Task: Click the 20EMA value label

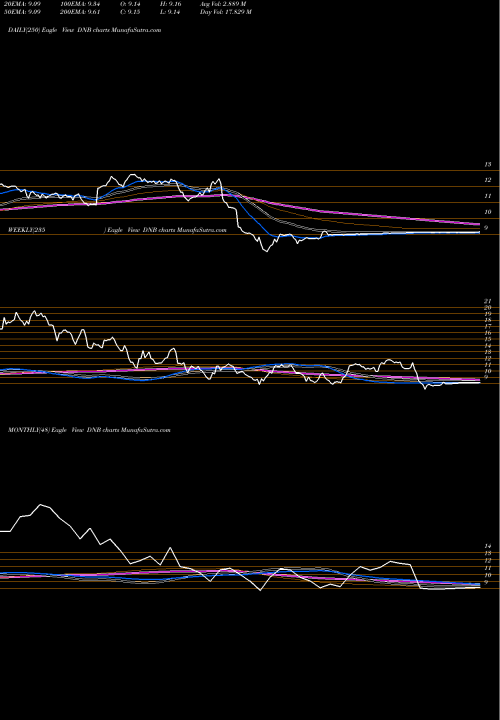Action: pos(22,4)
